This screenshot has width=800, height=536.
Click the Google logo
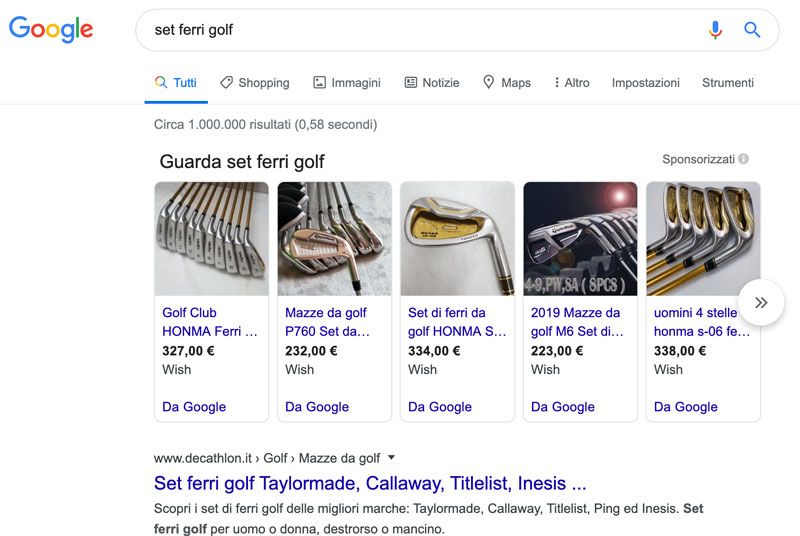(51, 30)
